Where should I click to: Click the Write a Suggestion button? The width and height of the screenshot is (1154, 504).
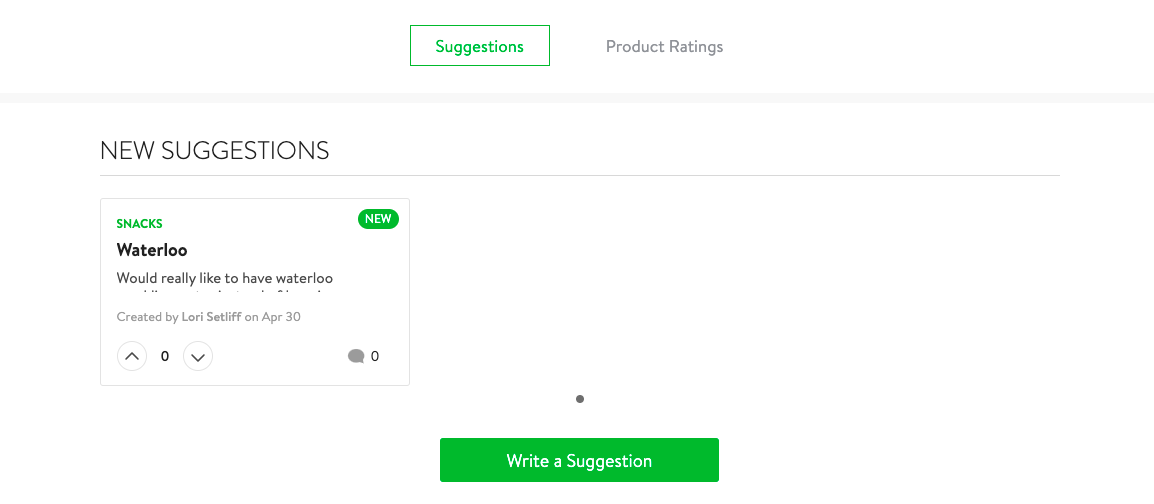coord(579,460)
